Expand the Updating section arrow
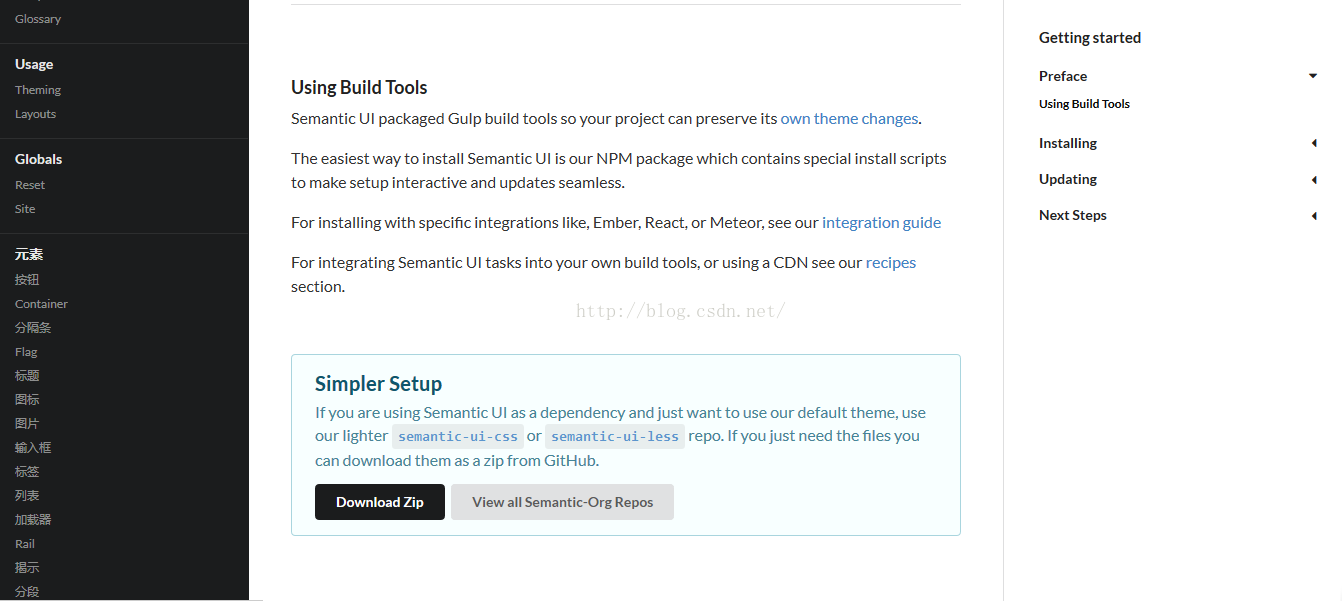1342x601 pixels. pos(1314,179)
